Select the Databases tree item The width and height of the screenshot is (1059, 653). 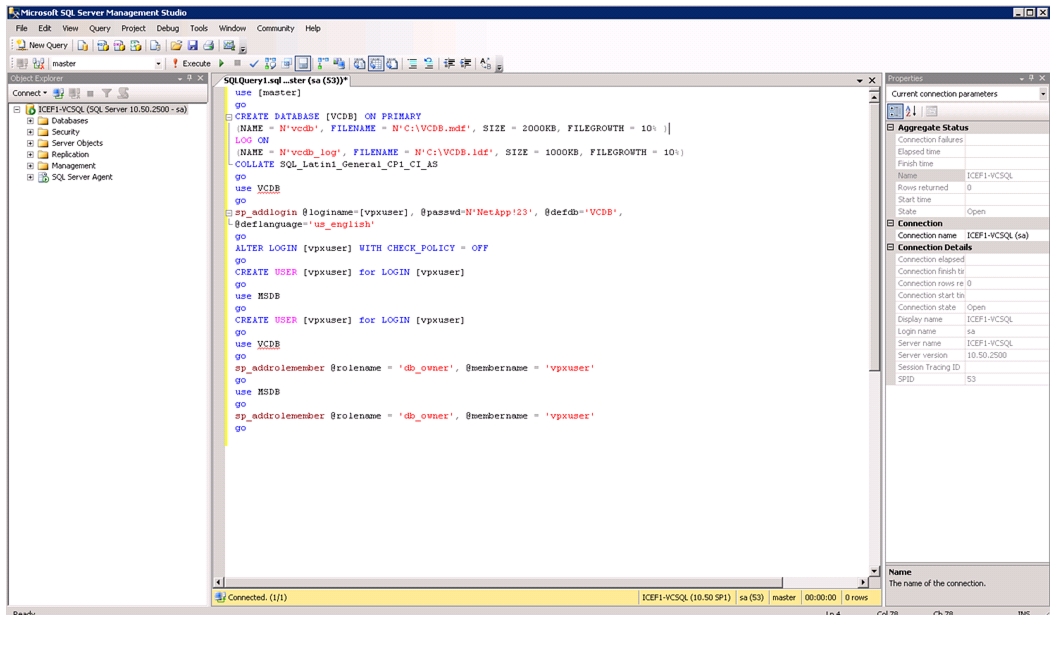click(70, 121)
